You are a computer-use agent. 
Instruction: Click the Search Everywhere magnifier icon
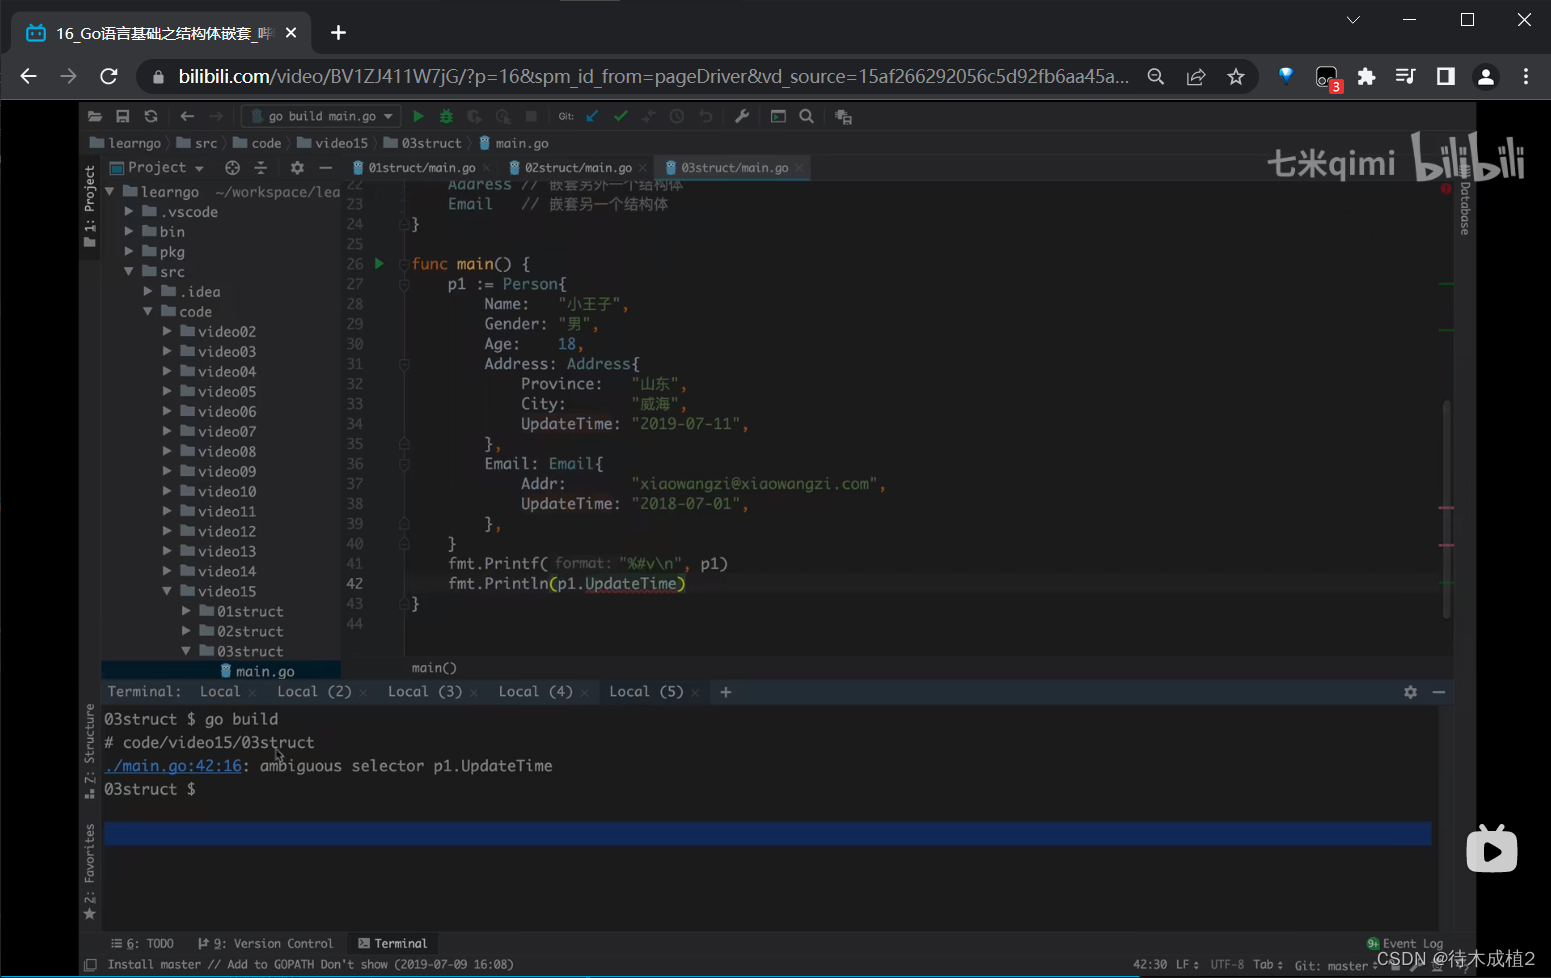coord(806,117)
